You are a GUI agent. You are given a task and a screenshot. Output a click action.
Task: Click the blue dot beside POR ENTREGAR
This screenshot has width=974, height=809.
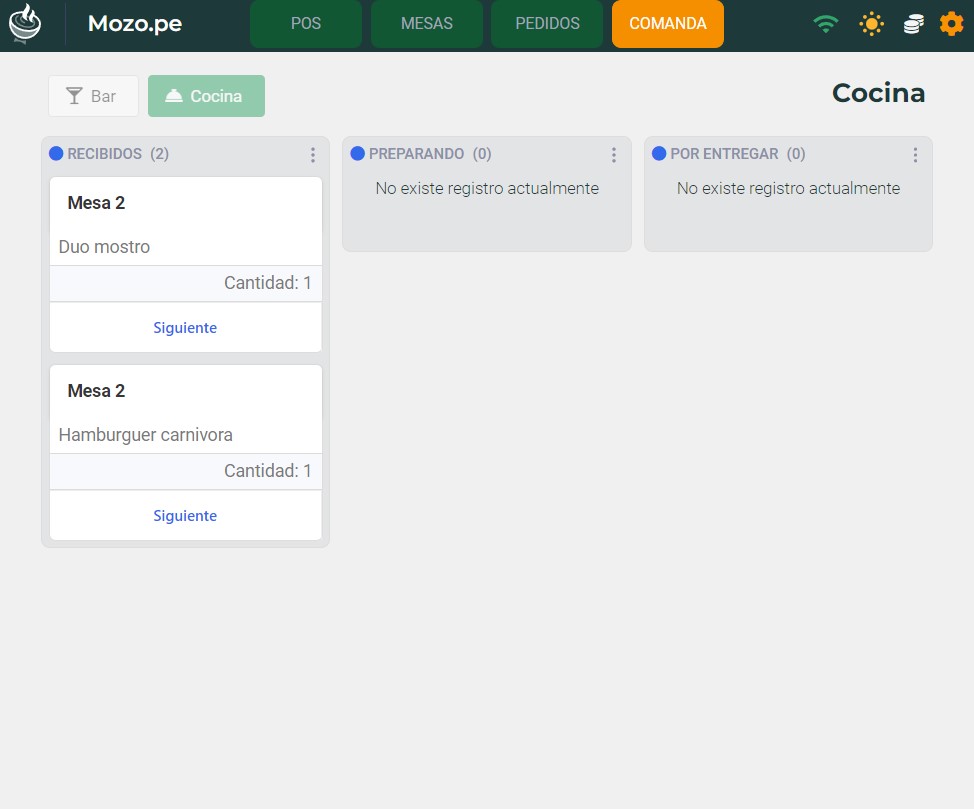(659, 154)
